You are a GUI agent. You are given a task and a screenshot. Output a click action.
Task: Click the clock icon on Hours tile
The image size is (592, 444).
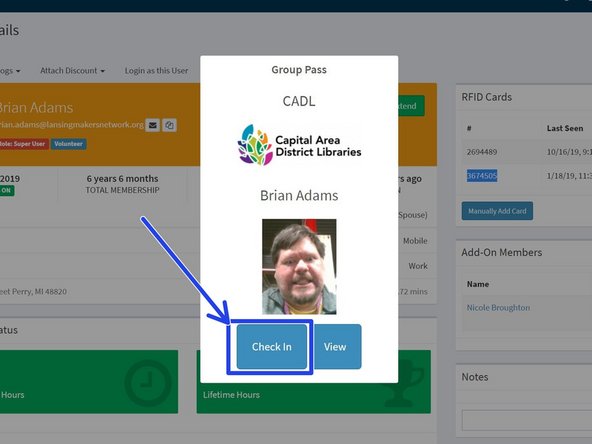click(148, 383)
